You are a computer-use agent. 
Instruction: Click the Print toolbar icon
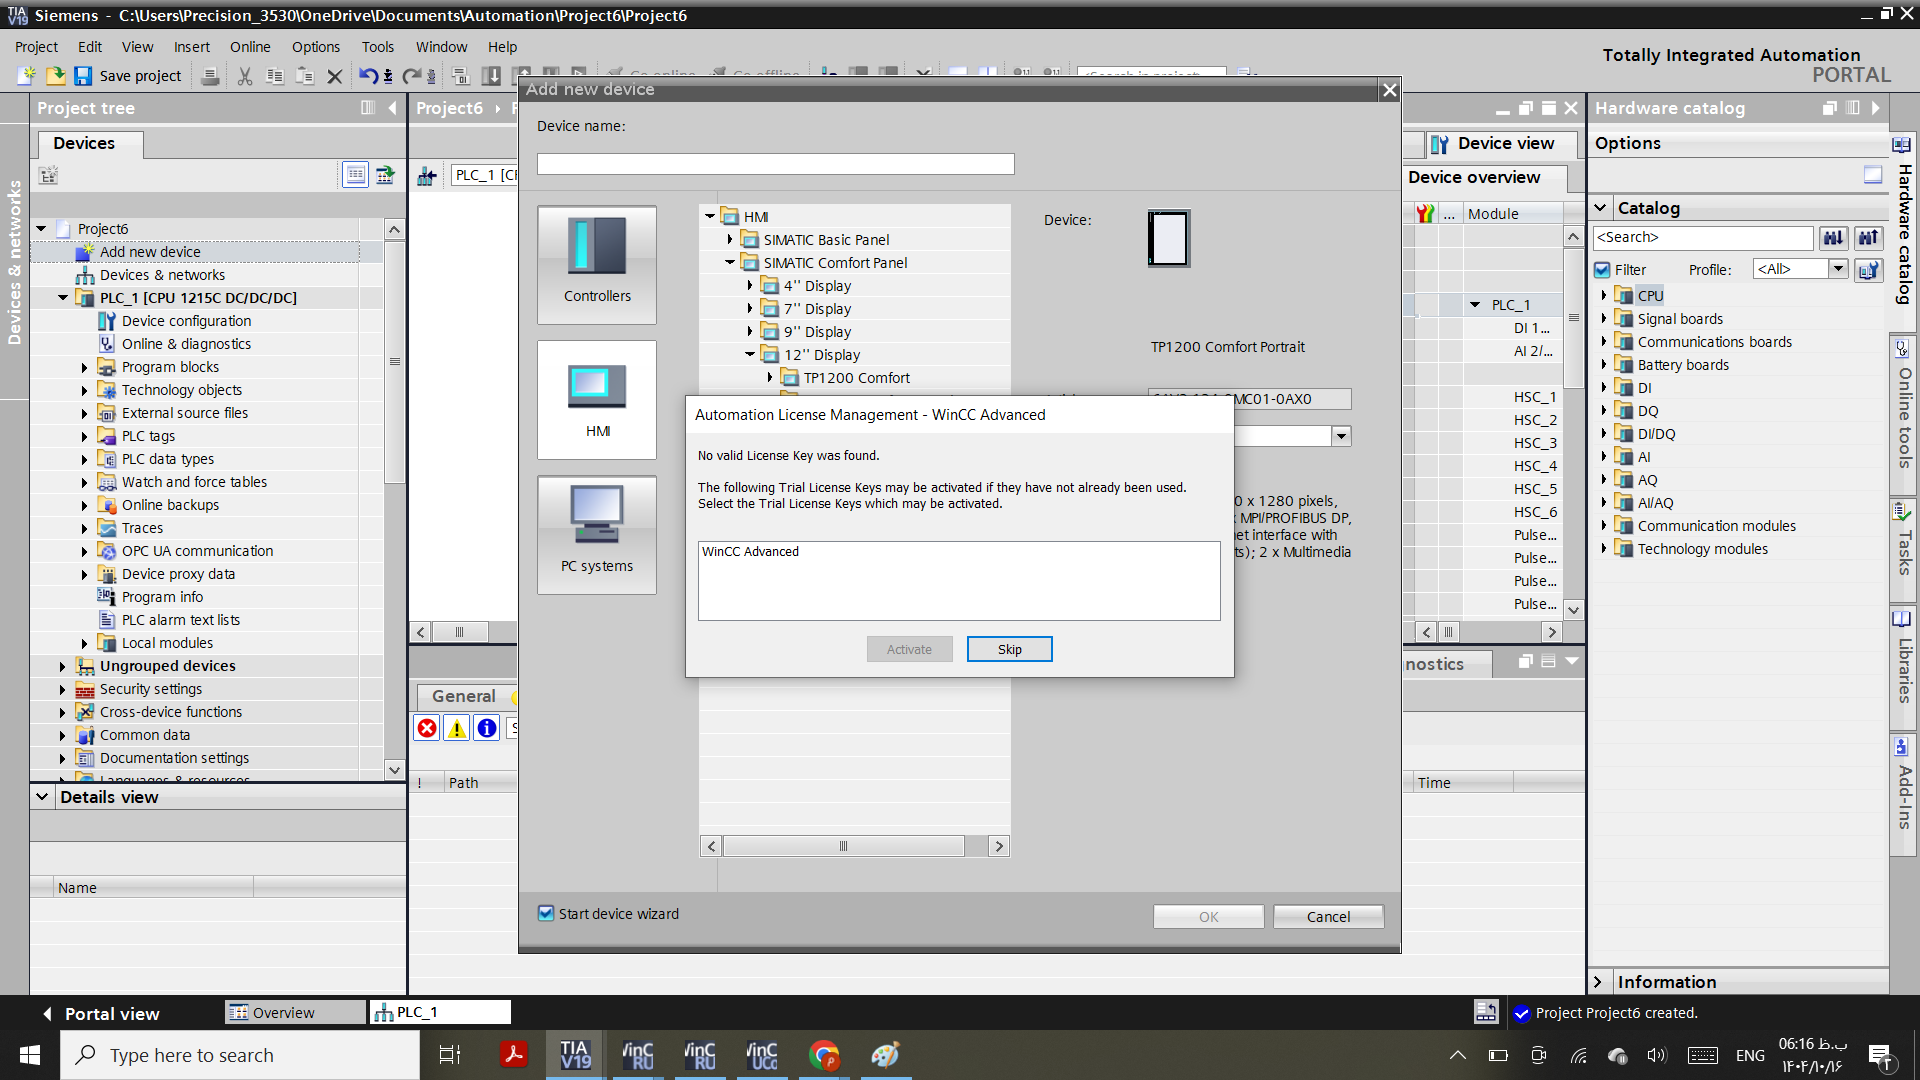tap(210, 75)
